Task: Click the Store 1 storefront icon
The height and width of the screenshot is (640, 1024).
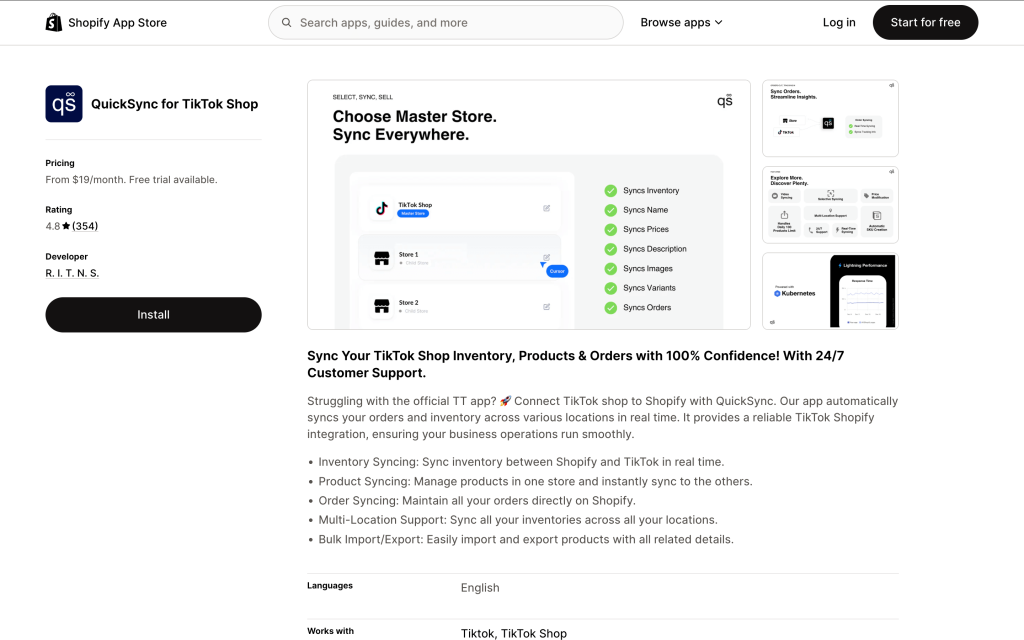Action: click(381, 258)
